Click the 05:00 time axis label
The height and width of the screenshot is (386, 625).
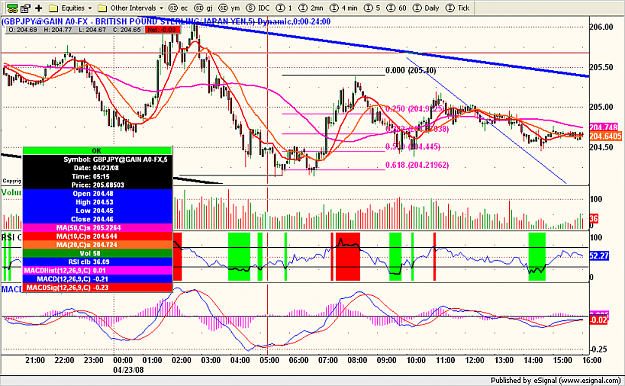[269, 360]
